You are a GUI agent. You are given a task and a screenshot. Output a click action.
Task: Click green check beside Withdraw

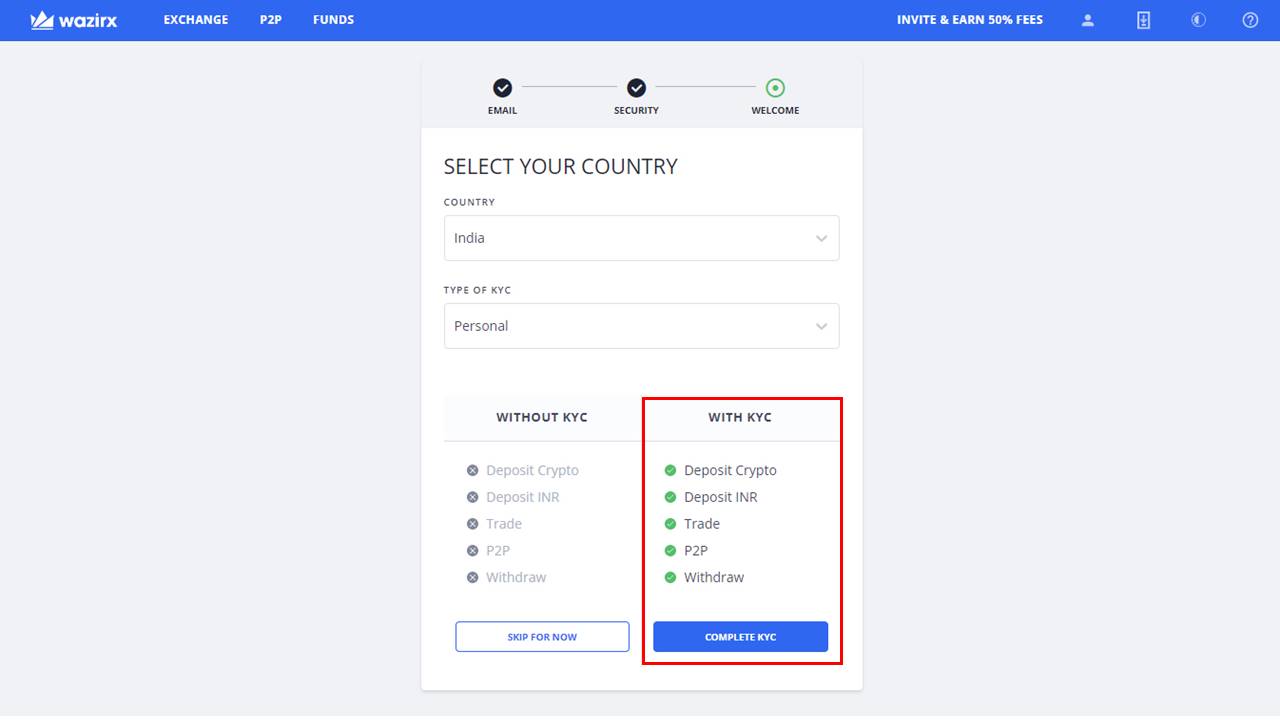(x=670, y=577)
